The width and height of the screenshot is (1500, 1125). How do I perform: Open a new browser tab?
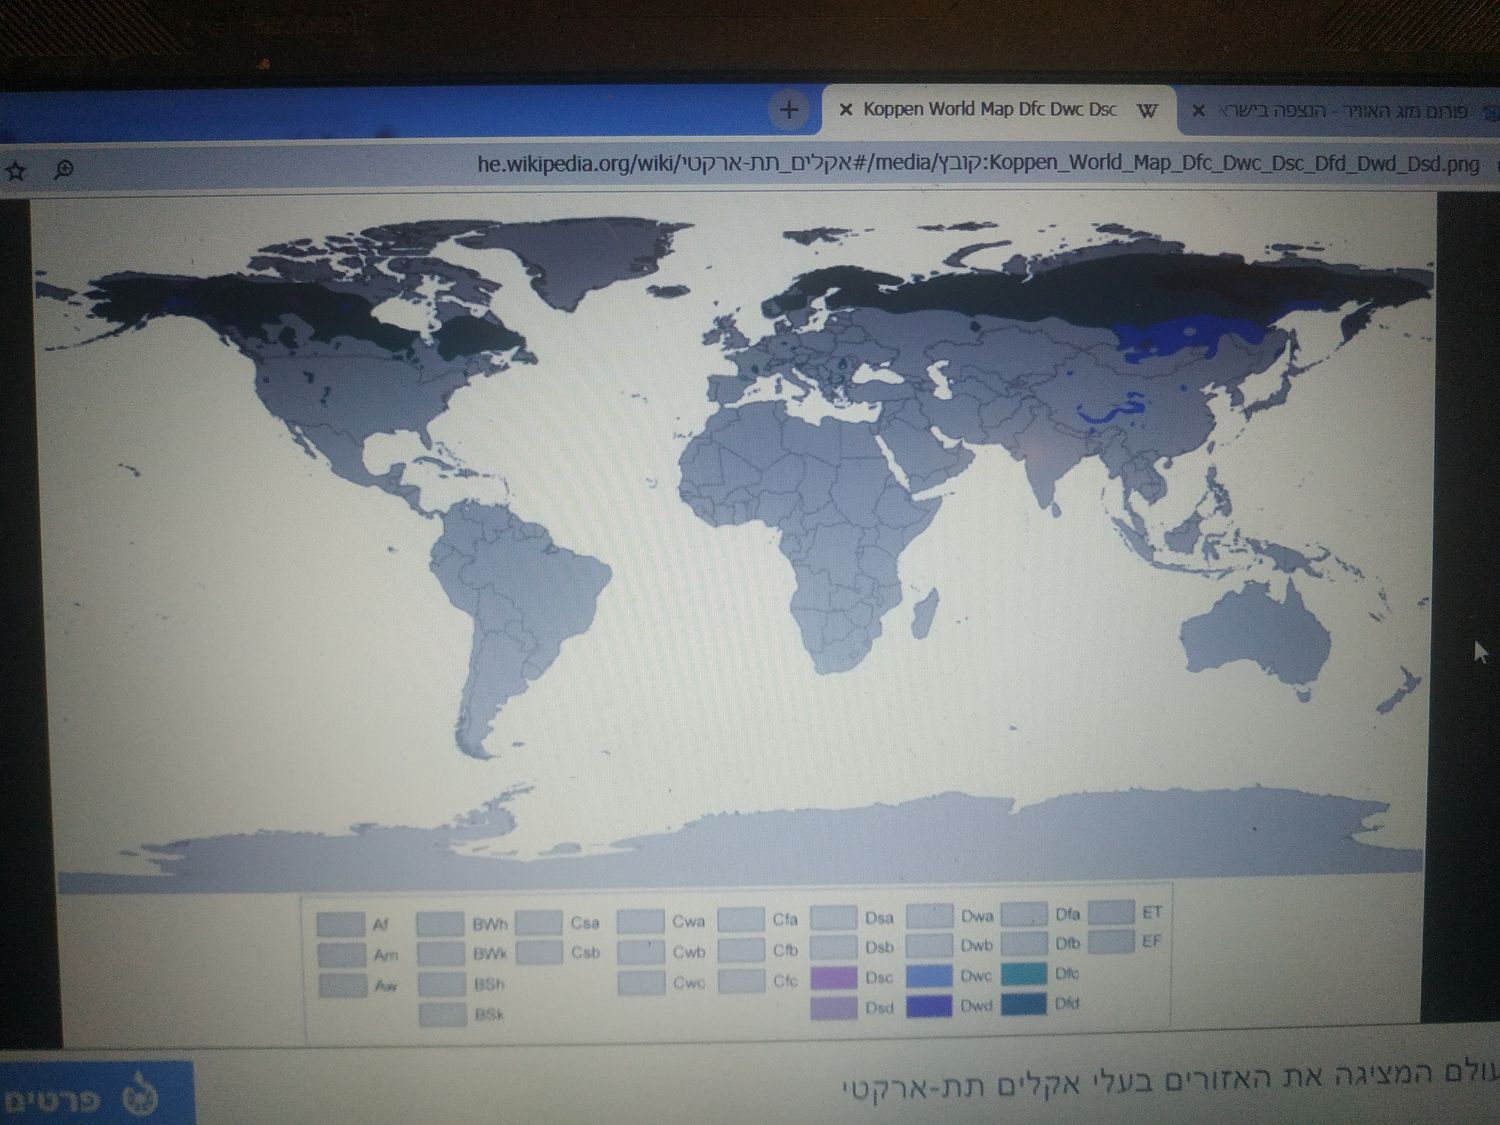click(789, 110)
